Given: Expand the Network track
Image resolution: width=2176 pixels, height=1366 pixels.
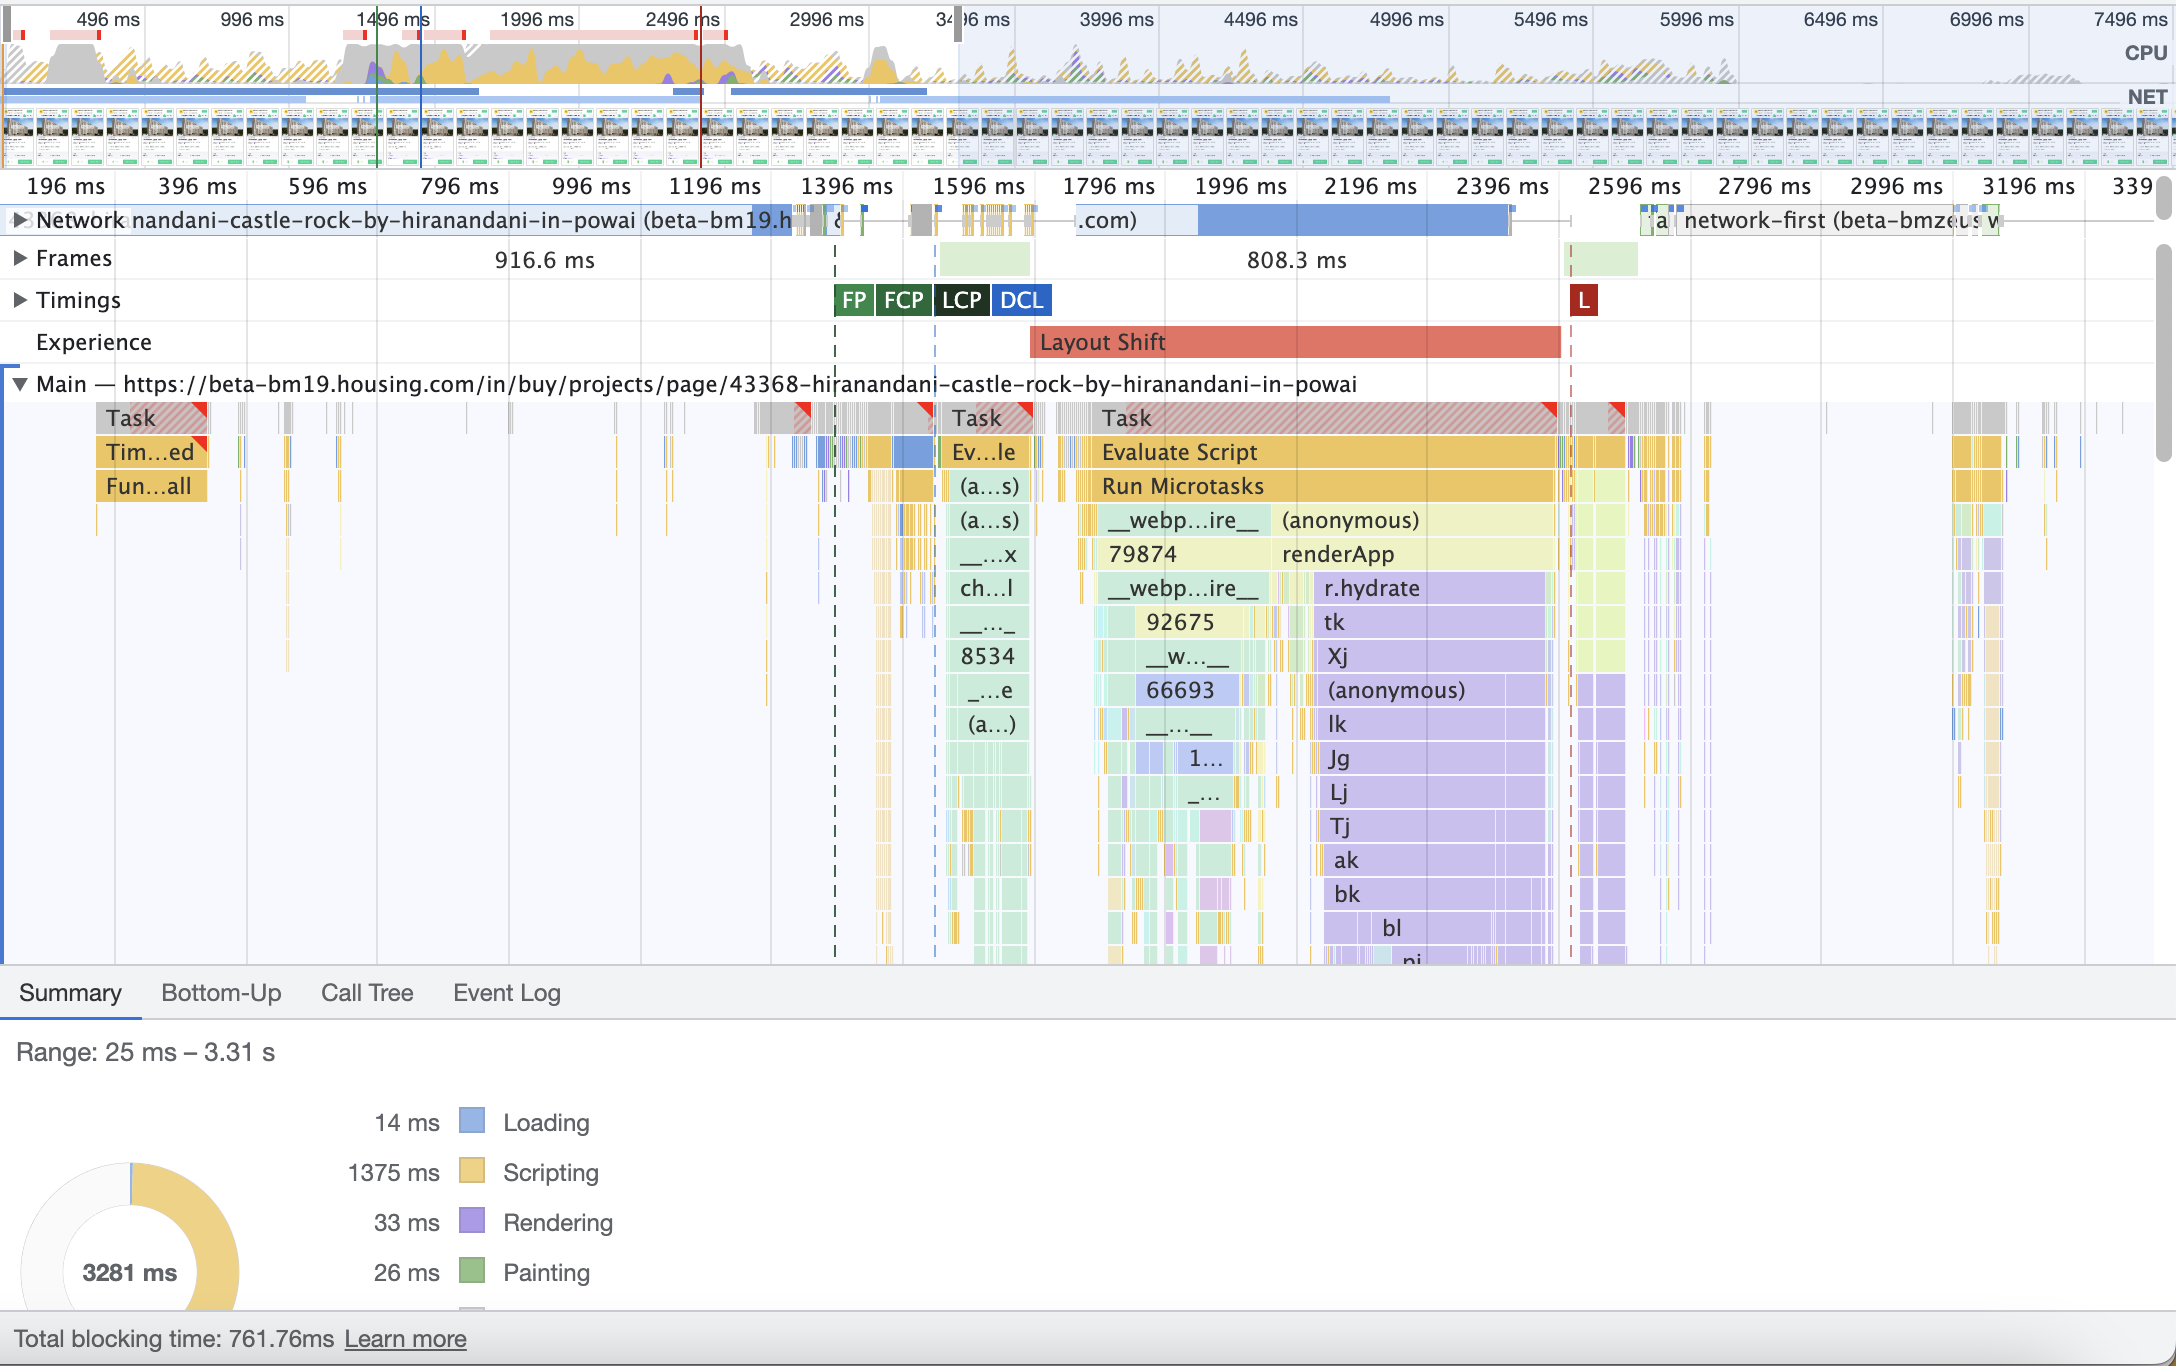Looking at the screenshot, I should [x=21, y=220].
